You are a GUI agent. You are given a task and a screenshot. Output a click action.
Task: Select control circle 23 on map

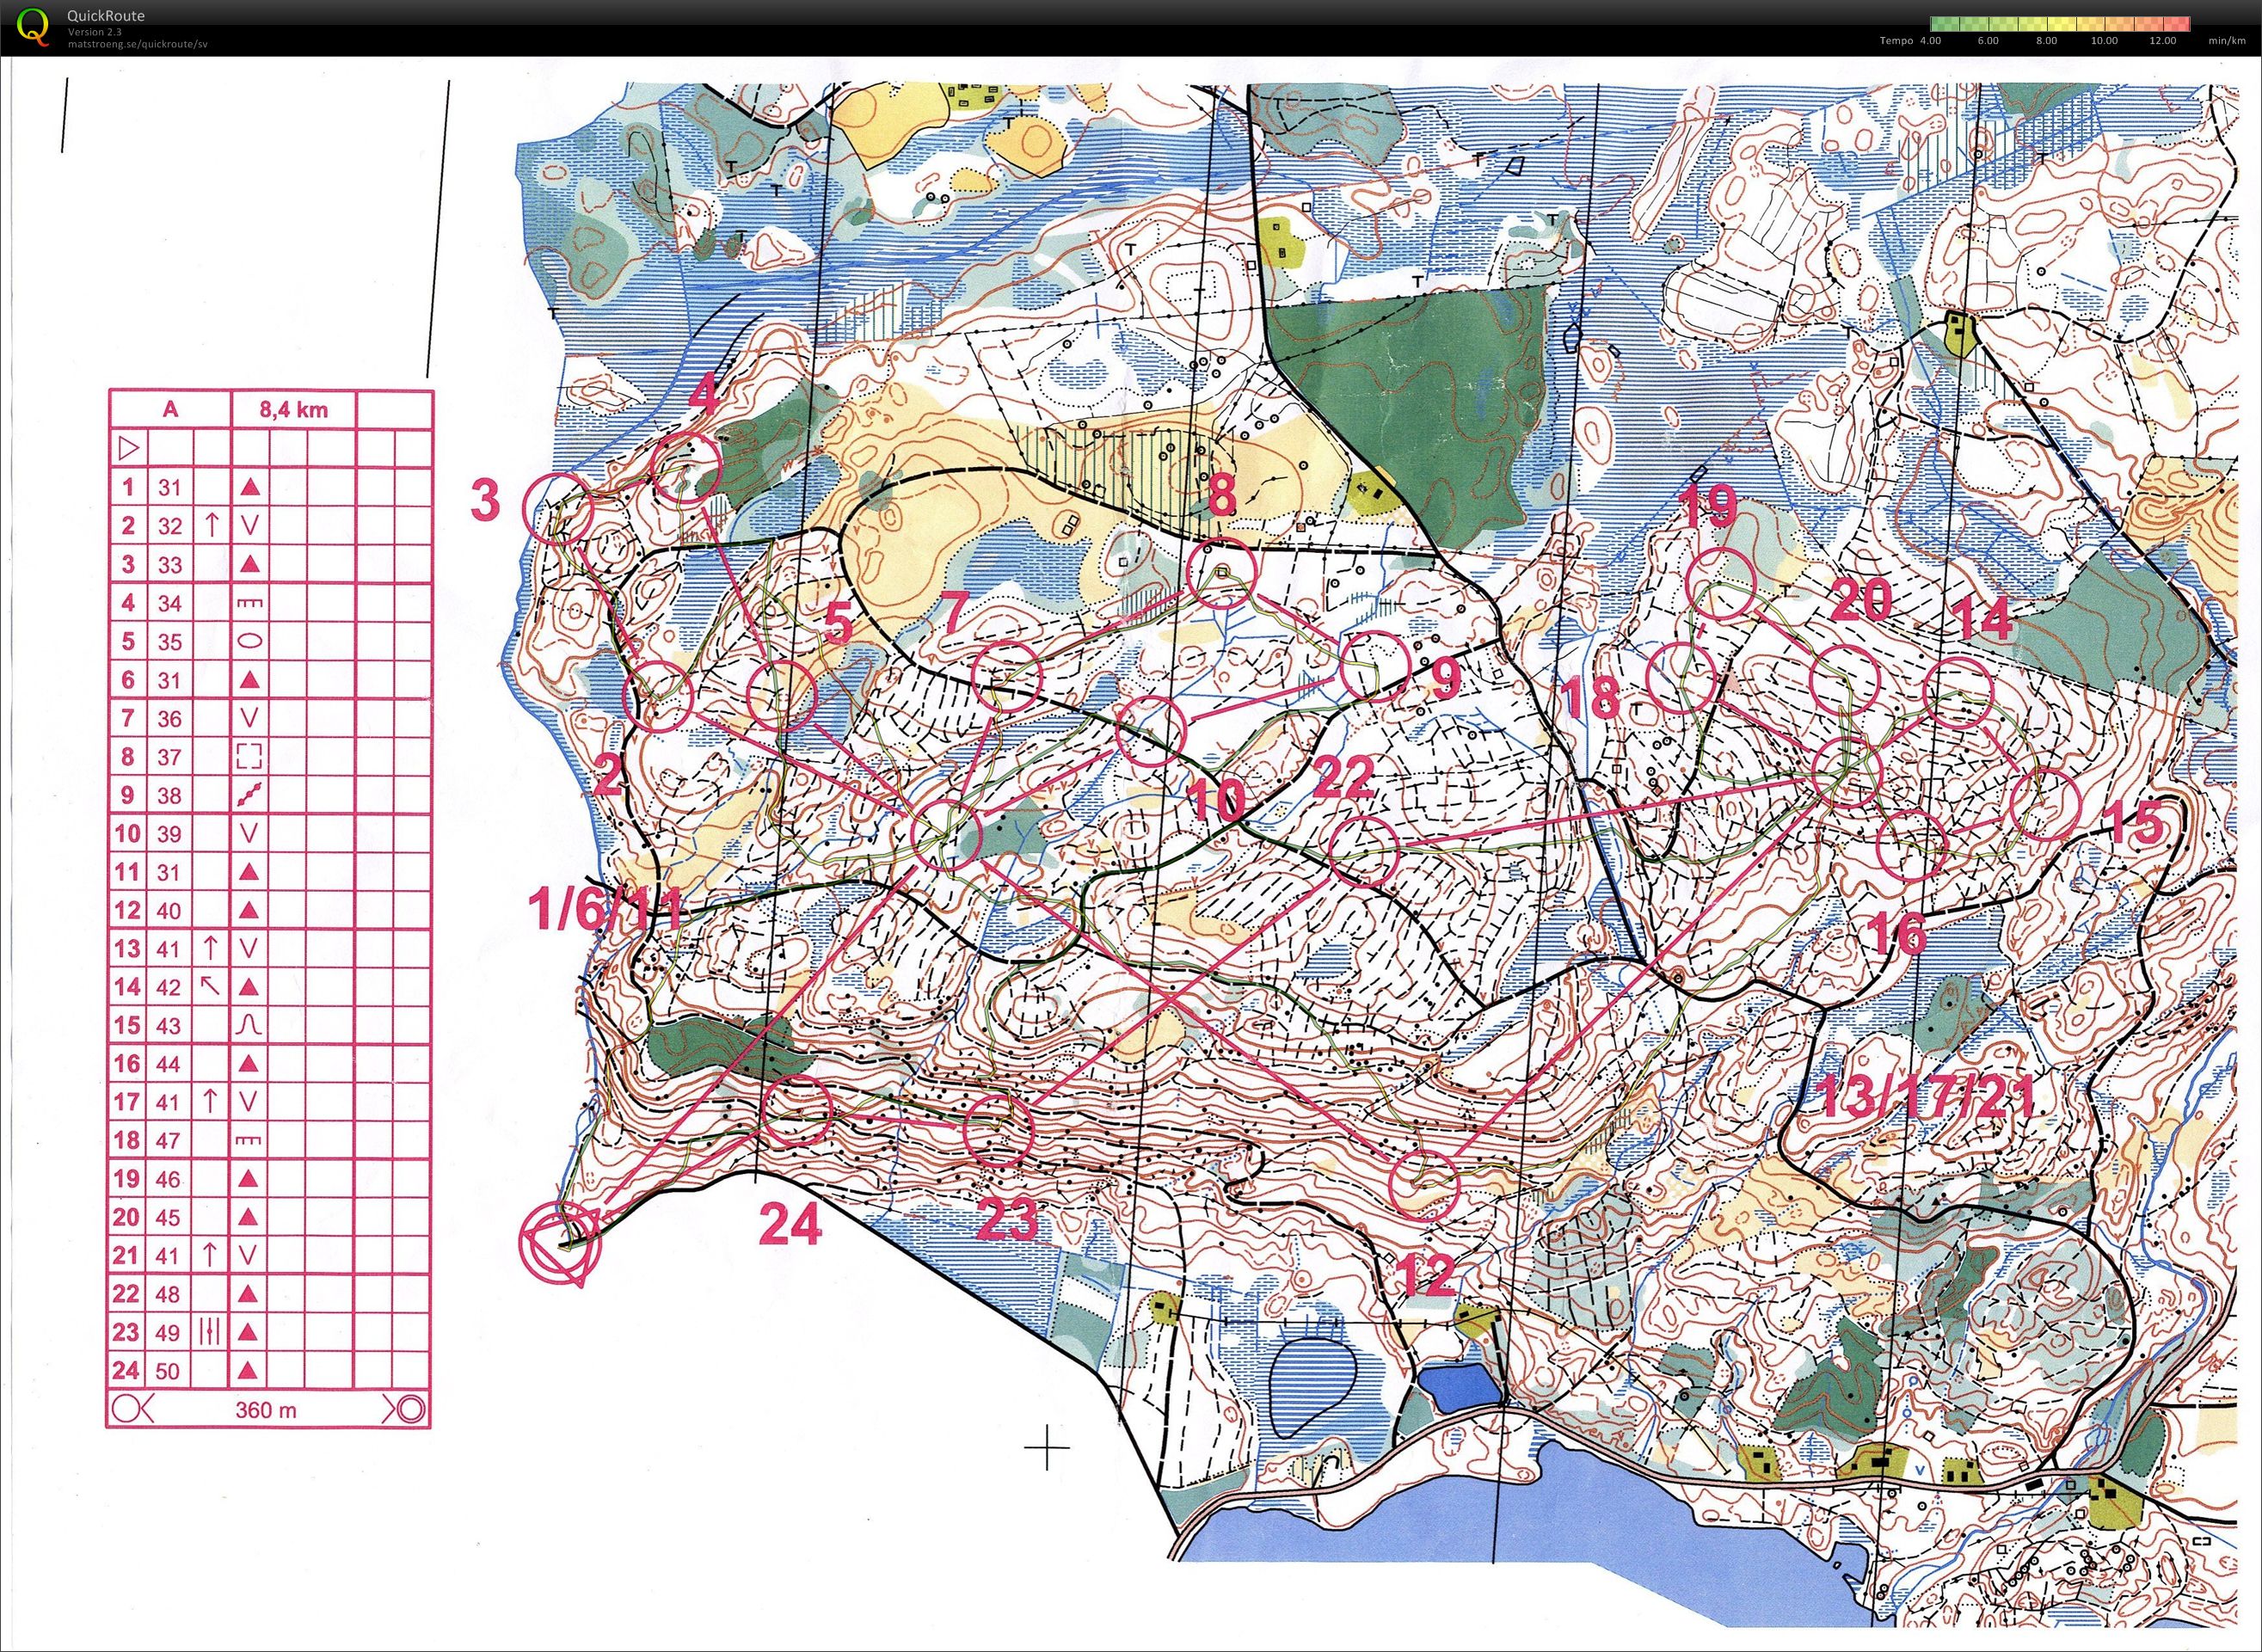(998, 1130)
